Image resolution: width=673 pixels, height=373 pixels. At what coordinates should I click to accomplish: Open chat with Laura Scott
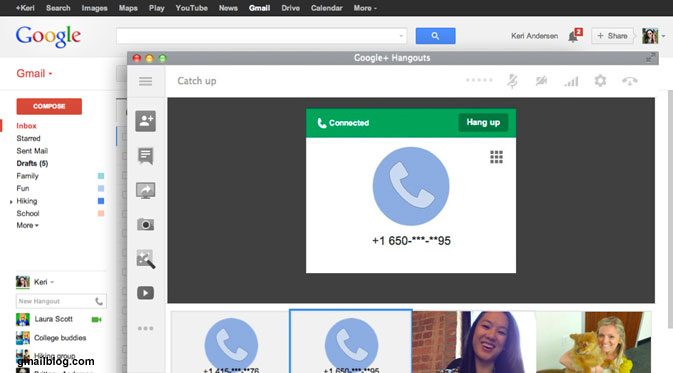[x=54, y=319]
